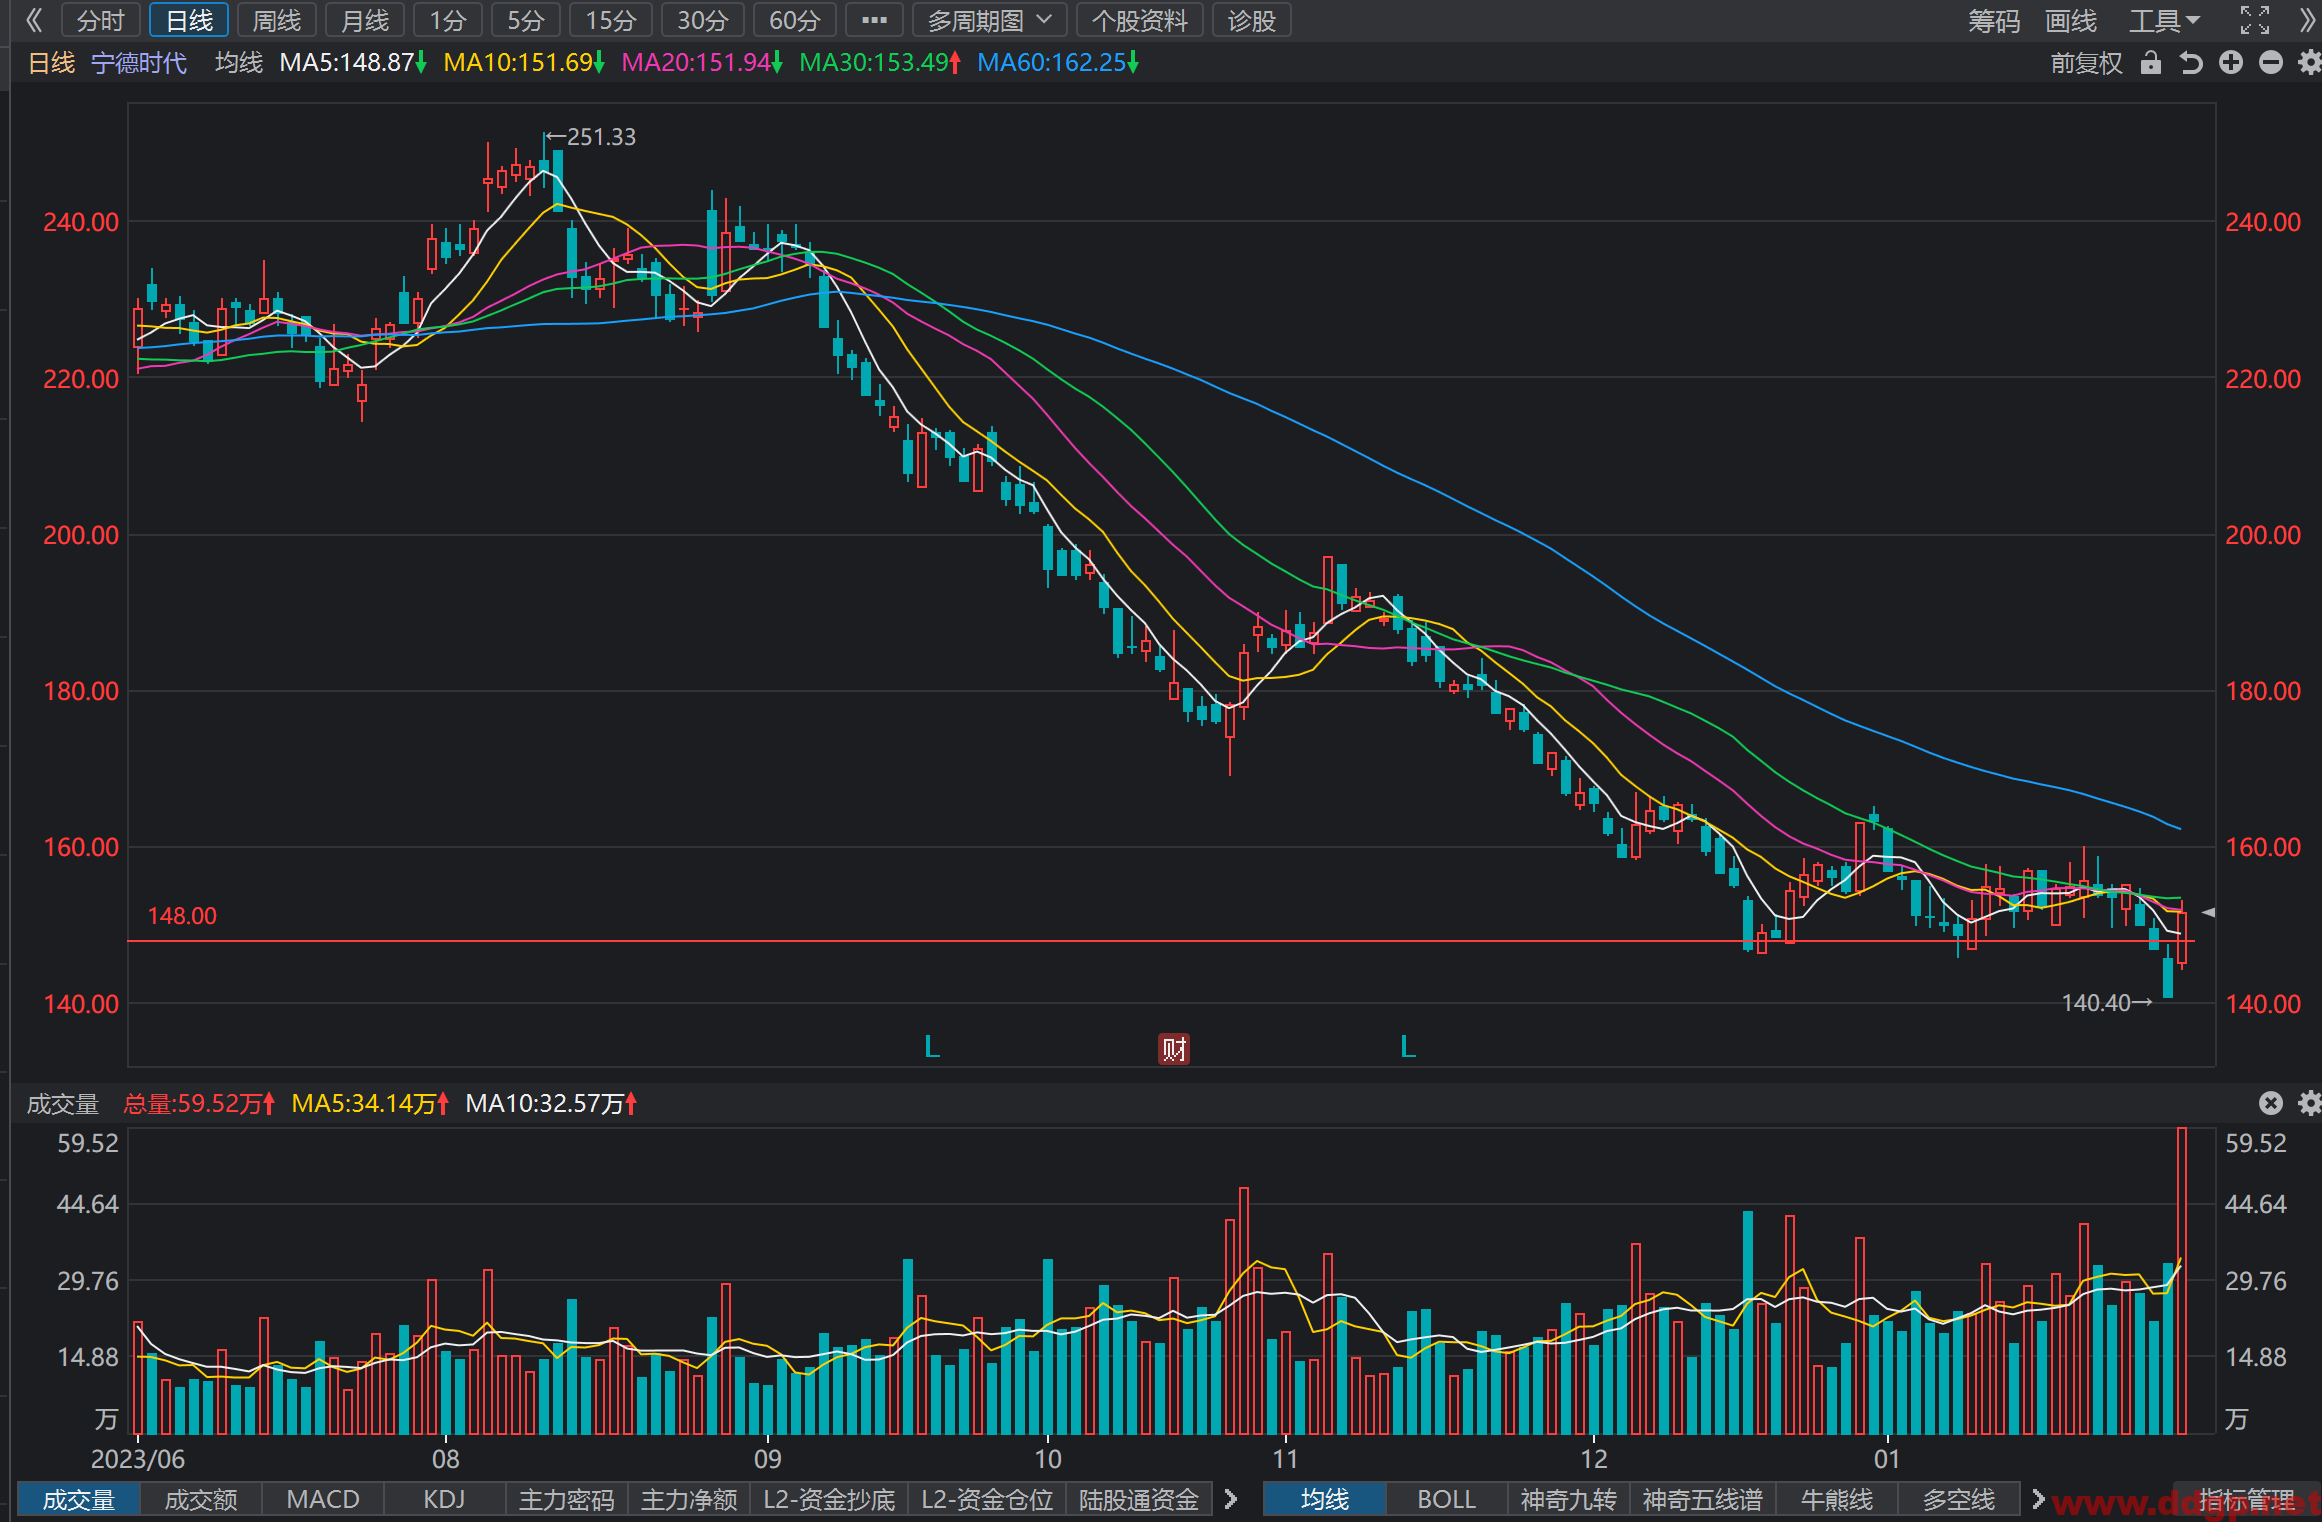Select 主力净额 indicator tab

coord(689,1499)
